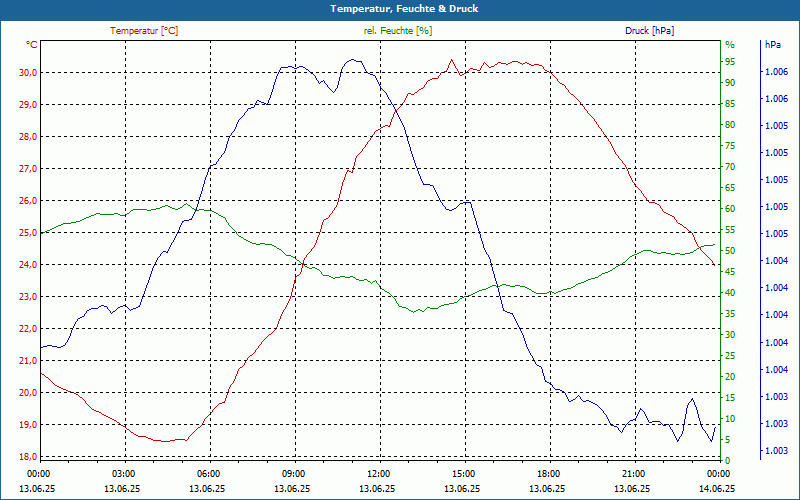800x500 pixels.
Task: Click the "21,0" temperature axis tick
Action: pyautogui.click(x=28, y=361)
